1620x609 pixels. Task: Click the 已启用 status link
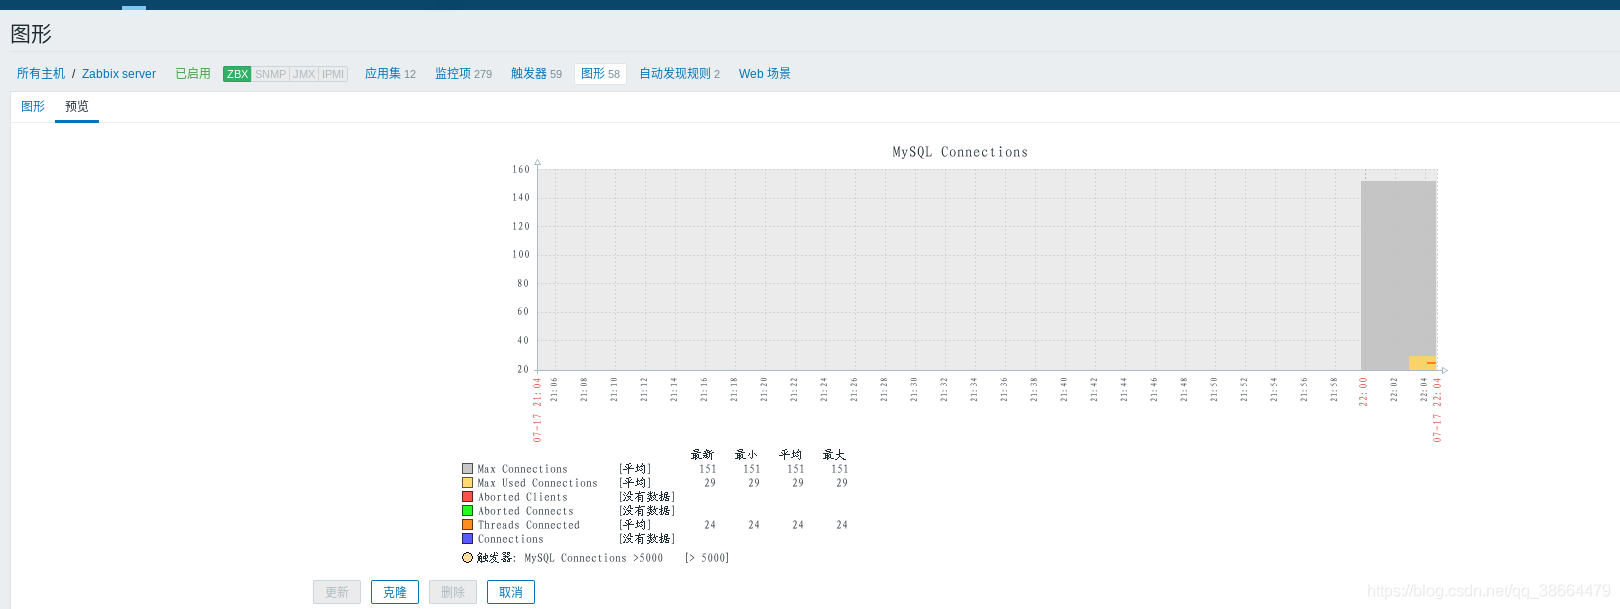pyautogui.click(x=193, y=74)
